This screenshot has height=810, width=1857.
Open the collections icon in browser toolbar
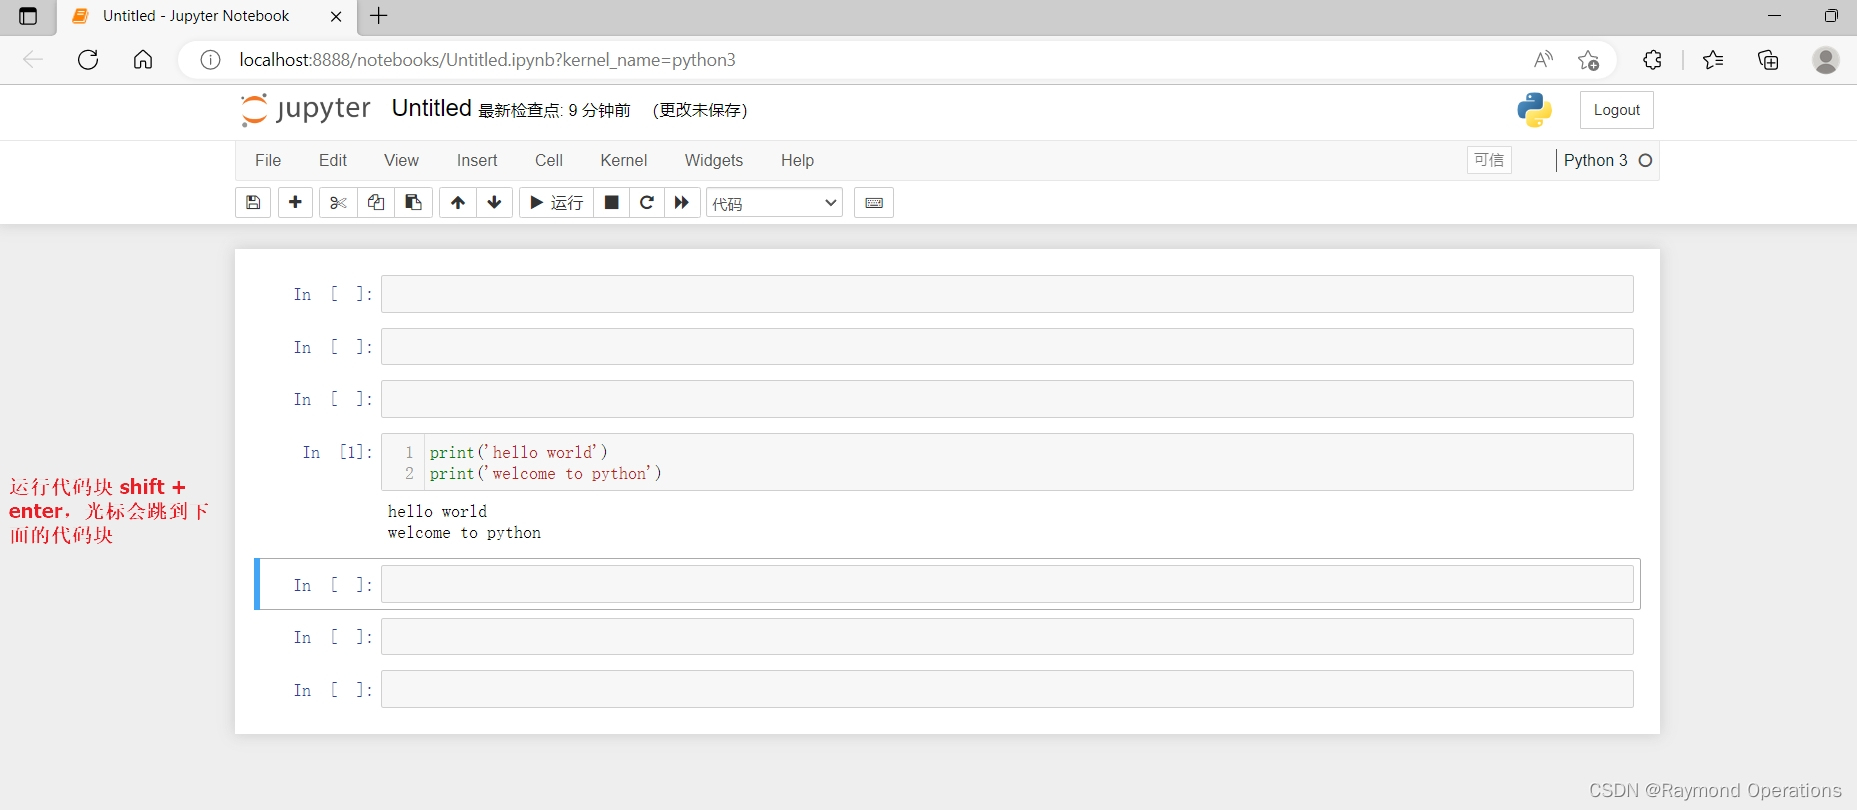tap(1768, 60)
